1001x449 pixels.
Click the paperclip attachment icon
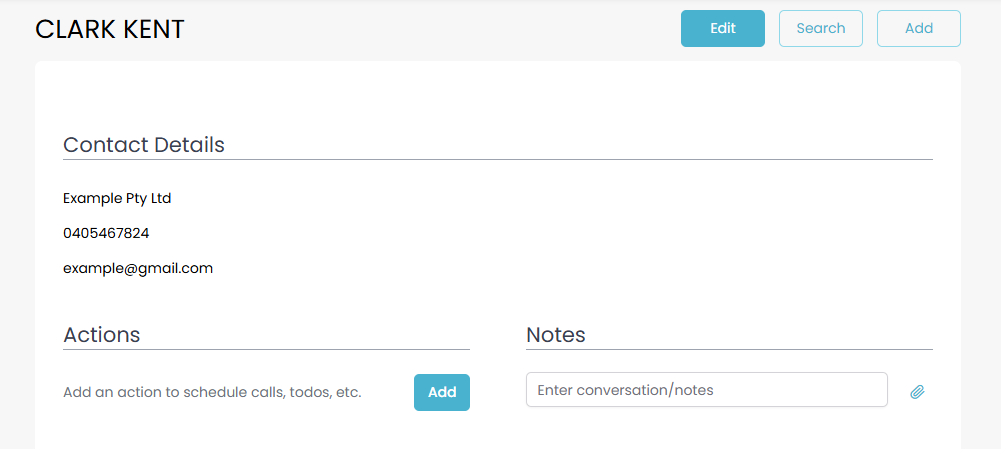pos(917,392)
